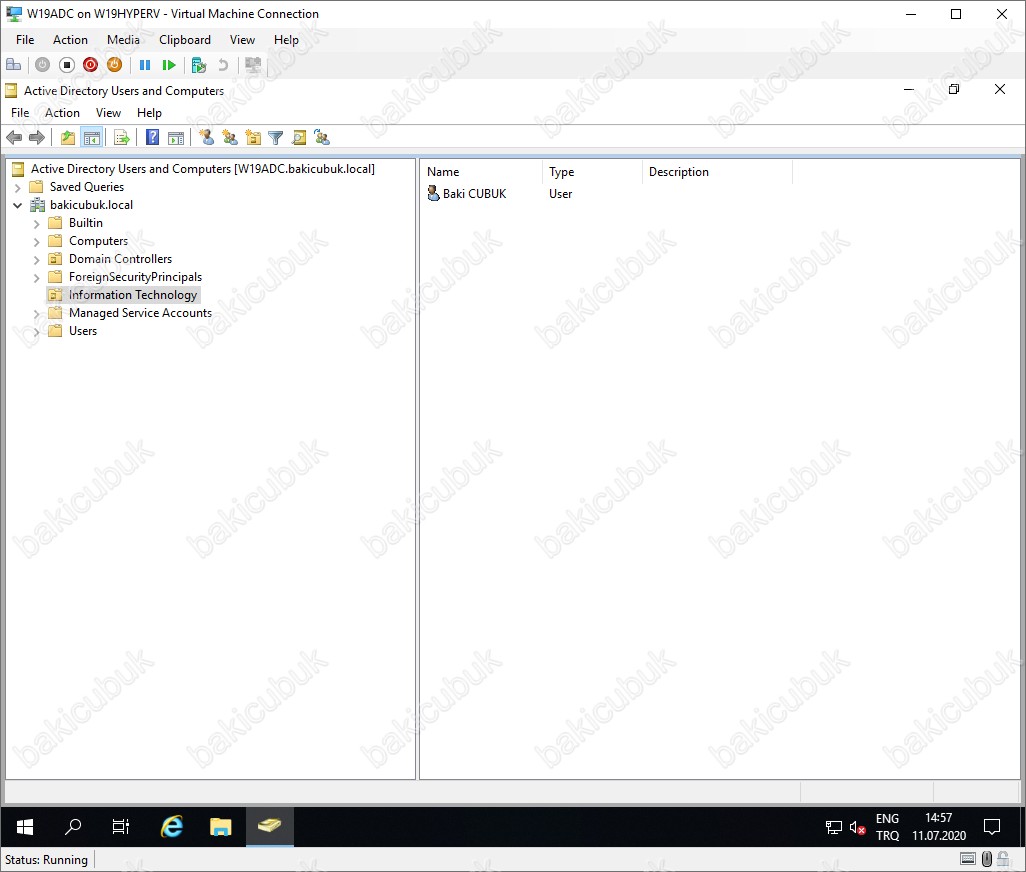This screenshot has width=1026, height=872.
Task: Reset the VM using green play icon
Action: click(x=169, y=65)
